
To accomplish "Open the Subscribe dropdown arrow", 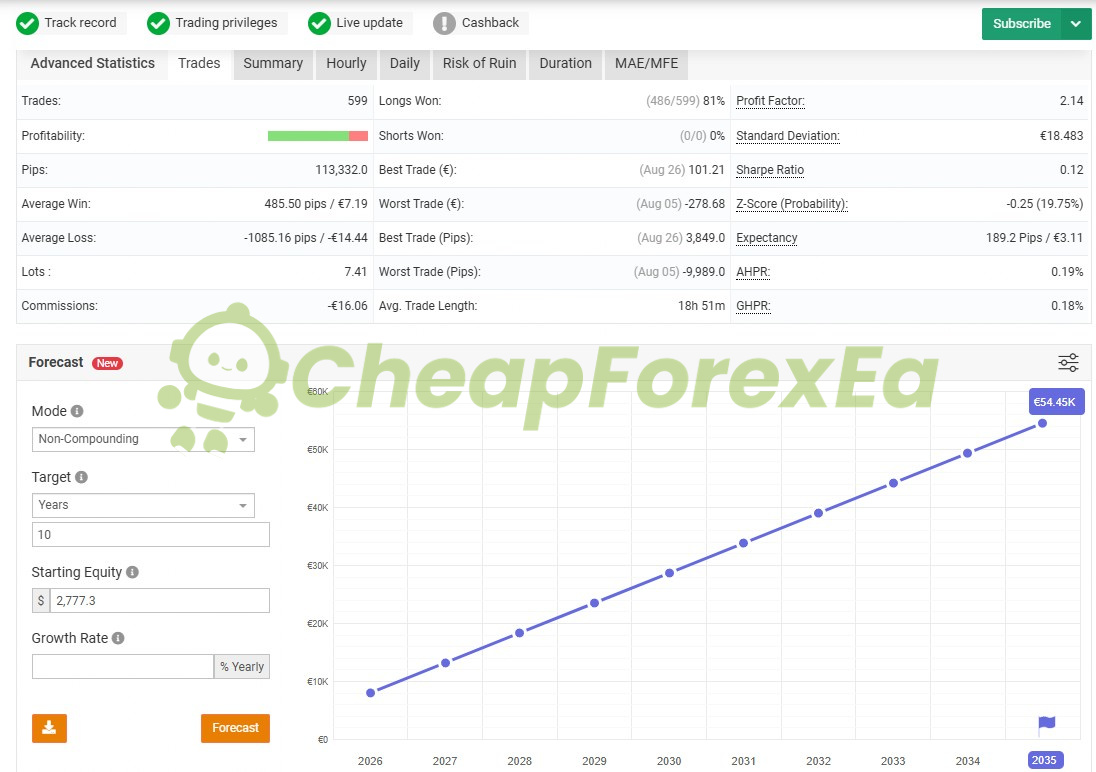I will click(1076, 24).
